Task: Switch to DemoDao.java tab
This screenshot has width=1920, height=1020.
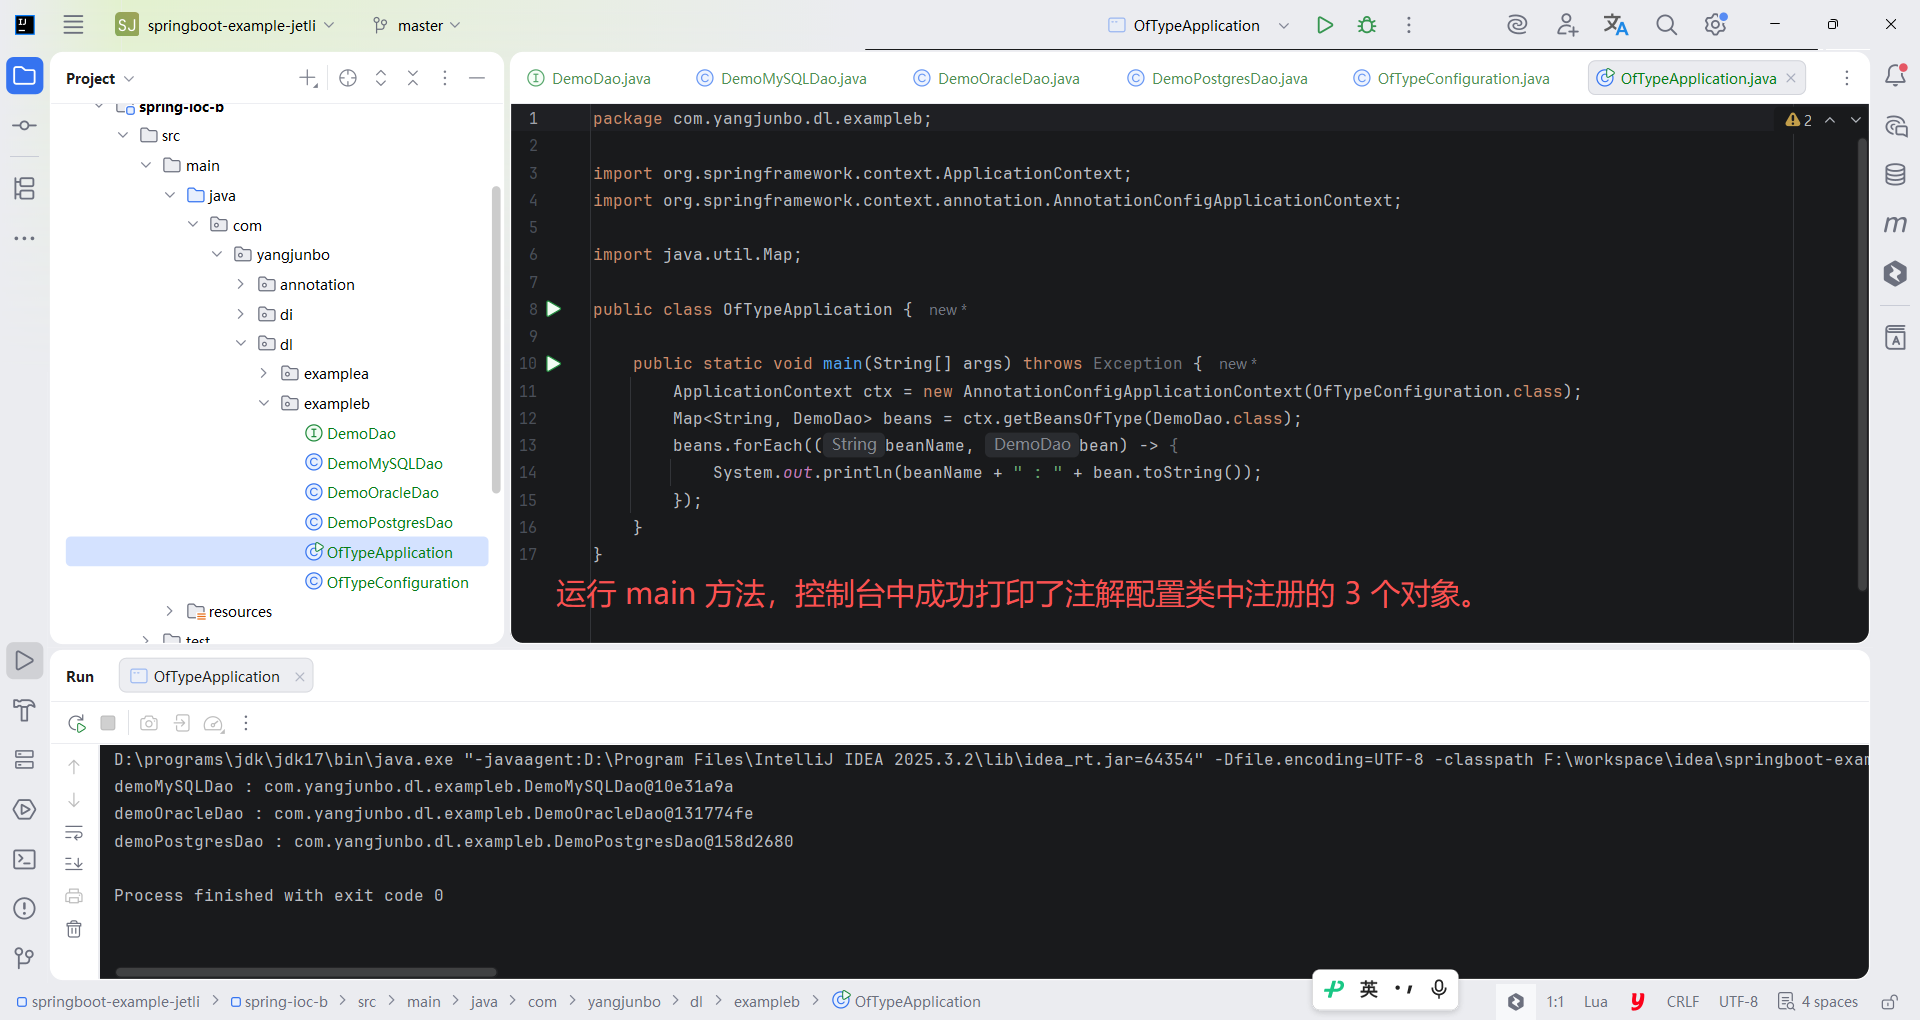Action: pos(589,78)
